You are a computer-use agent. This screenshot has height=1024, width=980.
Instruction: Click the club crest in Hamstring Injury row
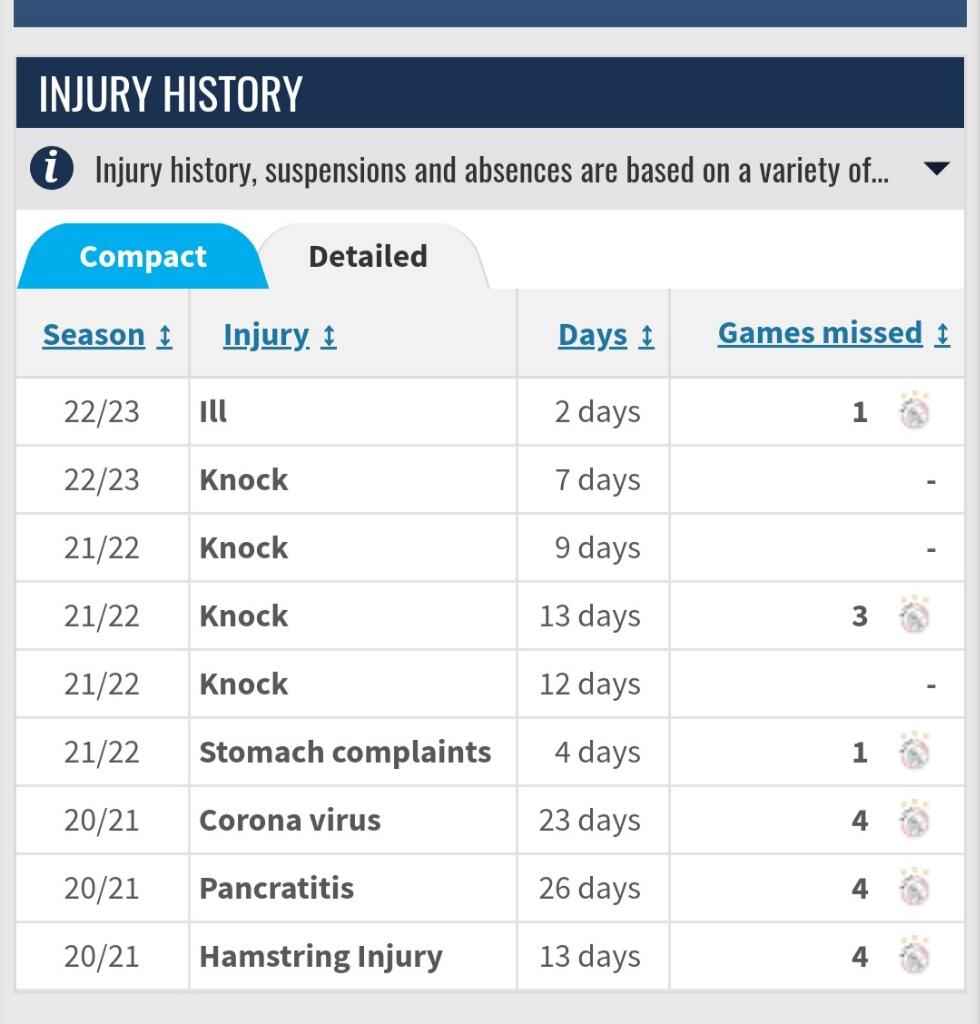914,956
